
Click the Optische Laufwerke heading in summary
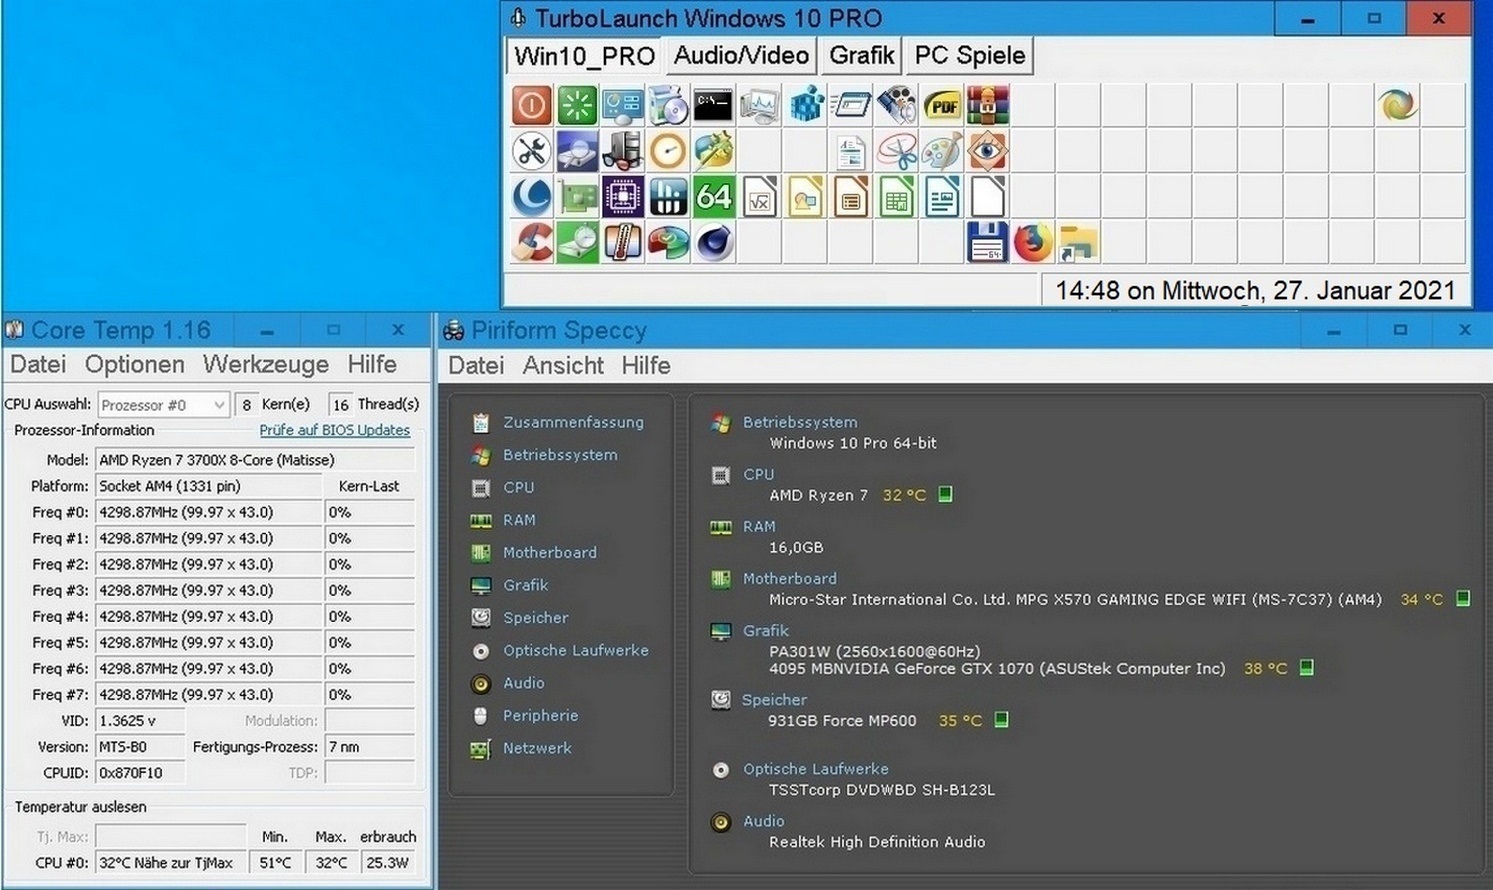[x=815, y=769]
